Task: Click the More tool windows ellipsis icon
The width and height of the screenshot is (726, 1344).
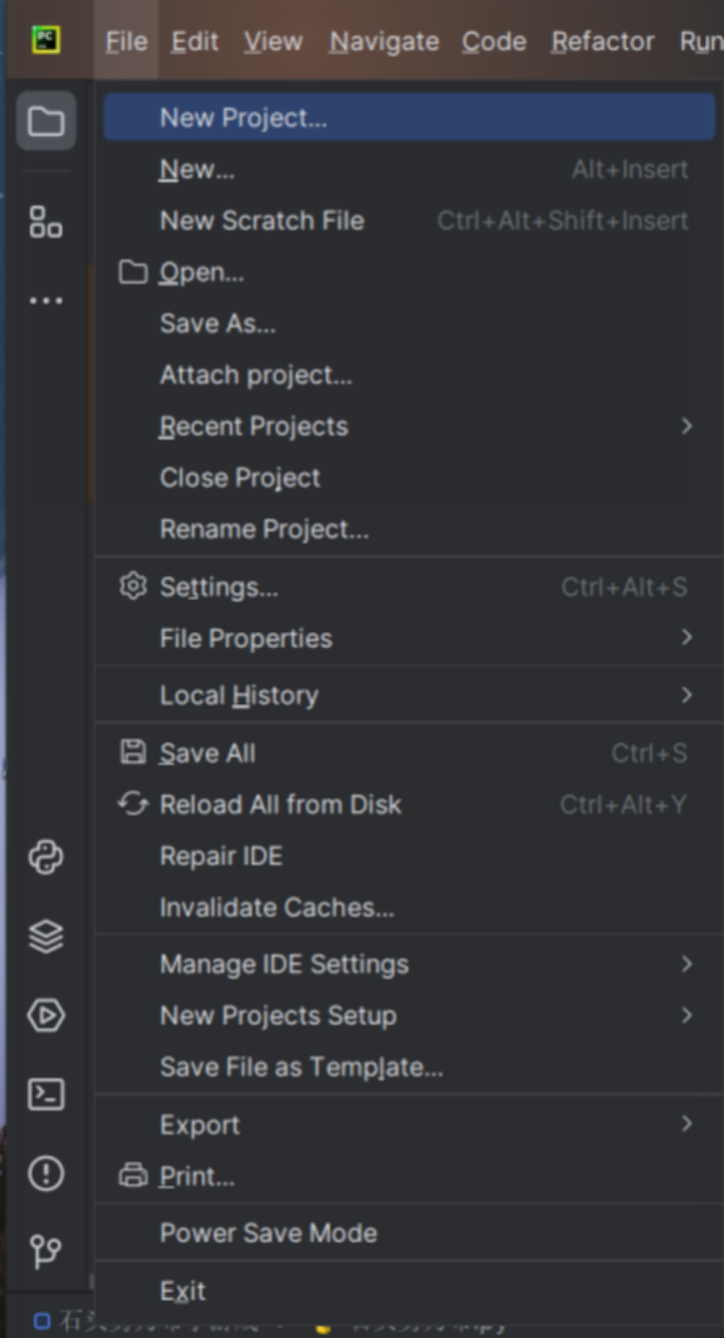Action: pyautogui.click(x=46, y=300)
